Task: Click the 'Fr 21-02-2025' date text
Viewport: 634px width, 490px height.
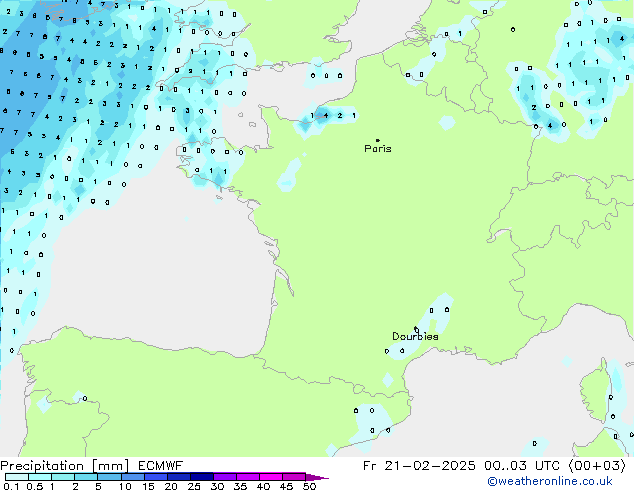Action: point(419,466)
